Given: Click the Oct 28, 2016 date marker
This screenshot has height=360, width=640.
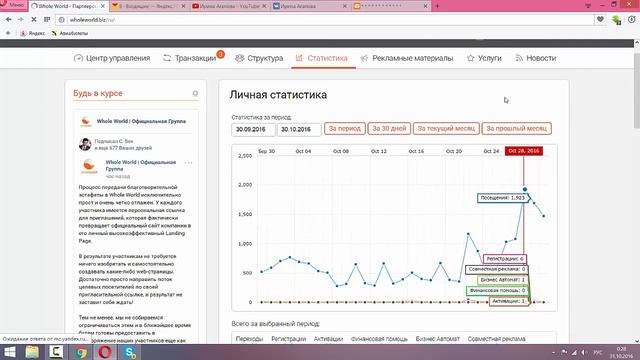Looking at the screenshot, I should coord(524,151).
